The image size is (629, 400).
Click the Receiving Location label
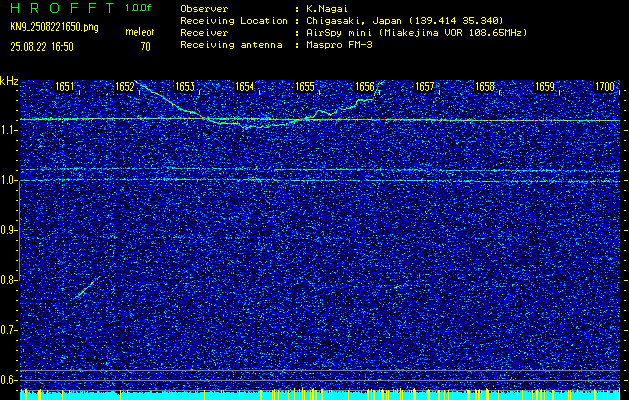234,21
